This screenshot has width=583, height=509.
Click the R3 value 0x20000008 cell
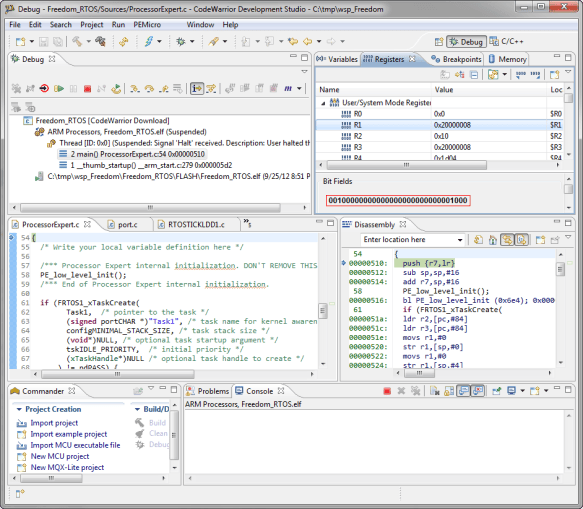452,147
